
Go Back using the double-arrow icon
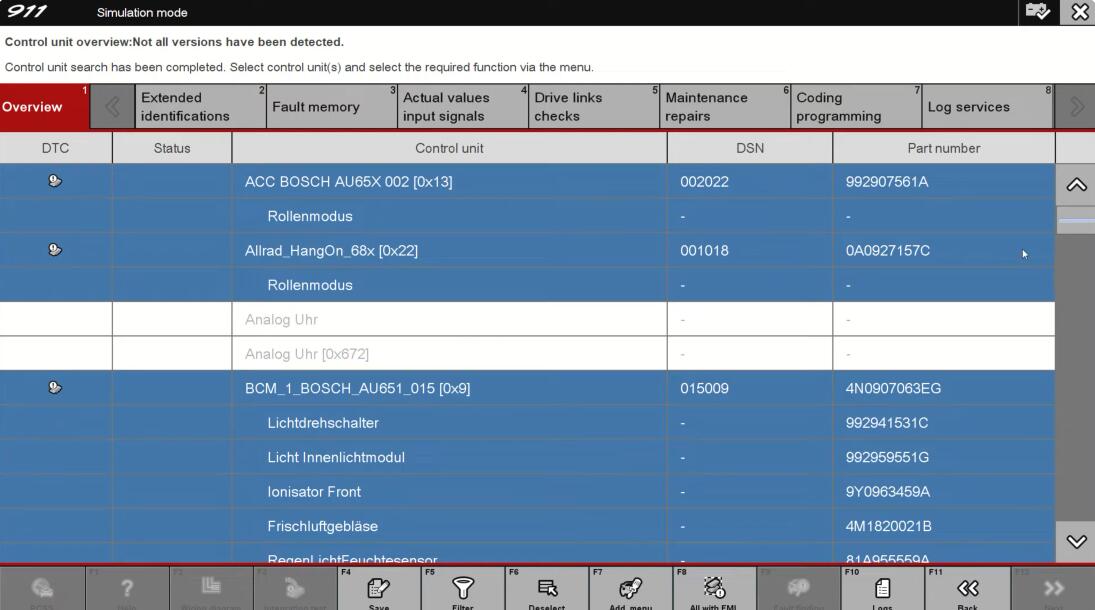[x=967, y=588]
